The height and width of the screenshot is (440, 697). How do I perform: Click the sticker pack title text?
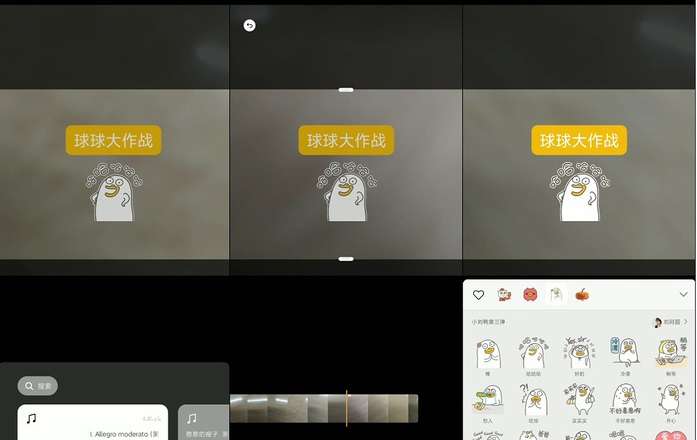(x=488, y=322)
